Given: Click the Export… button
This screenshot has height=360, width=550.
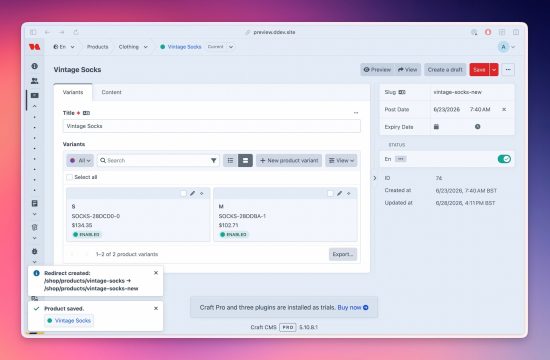Looking at the screenshot, I should 343,254.
